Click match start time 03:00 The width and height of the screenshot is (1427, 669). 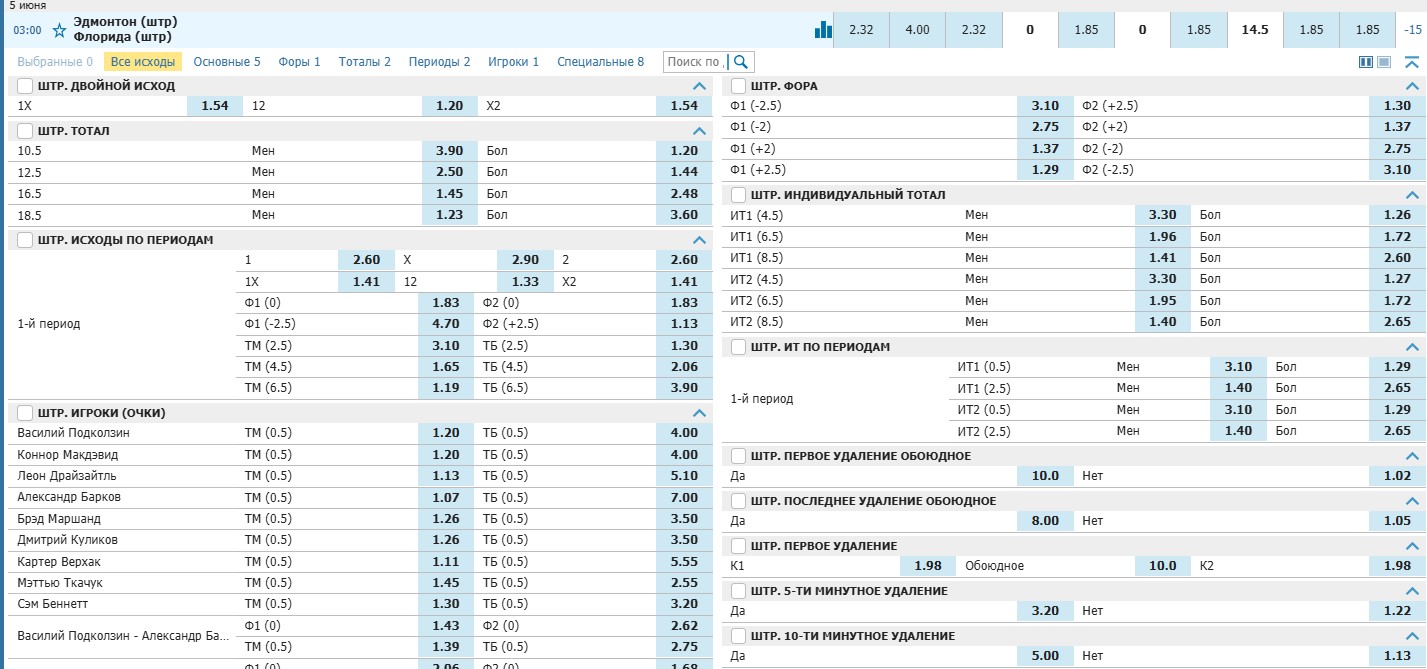coord(27,30)
